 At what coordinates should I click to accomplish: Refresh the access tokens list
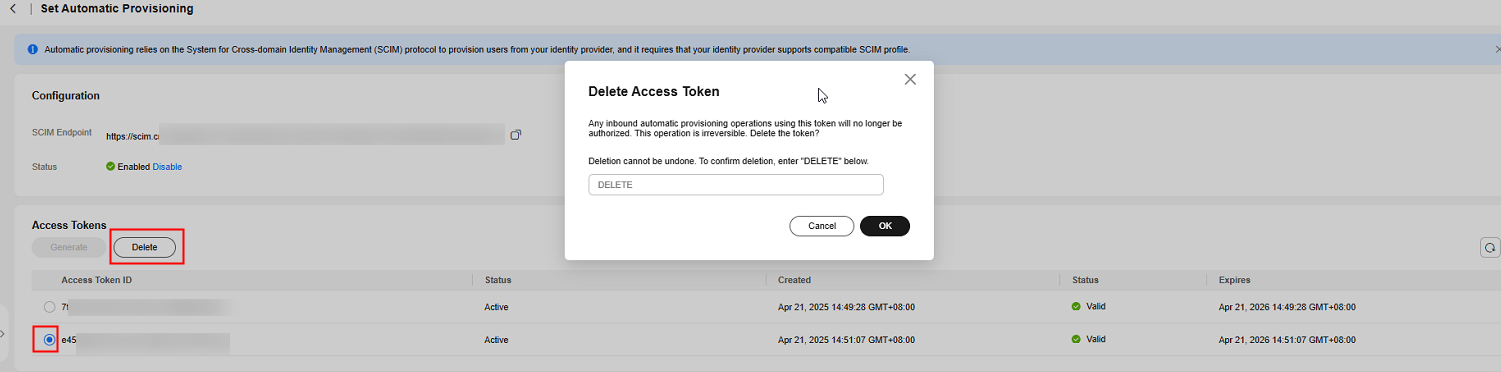[1489, 247]
